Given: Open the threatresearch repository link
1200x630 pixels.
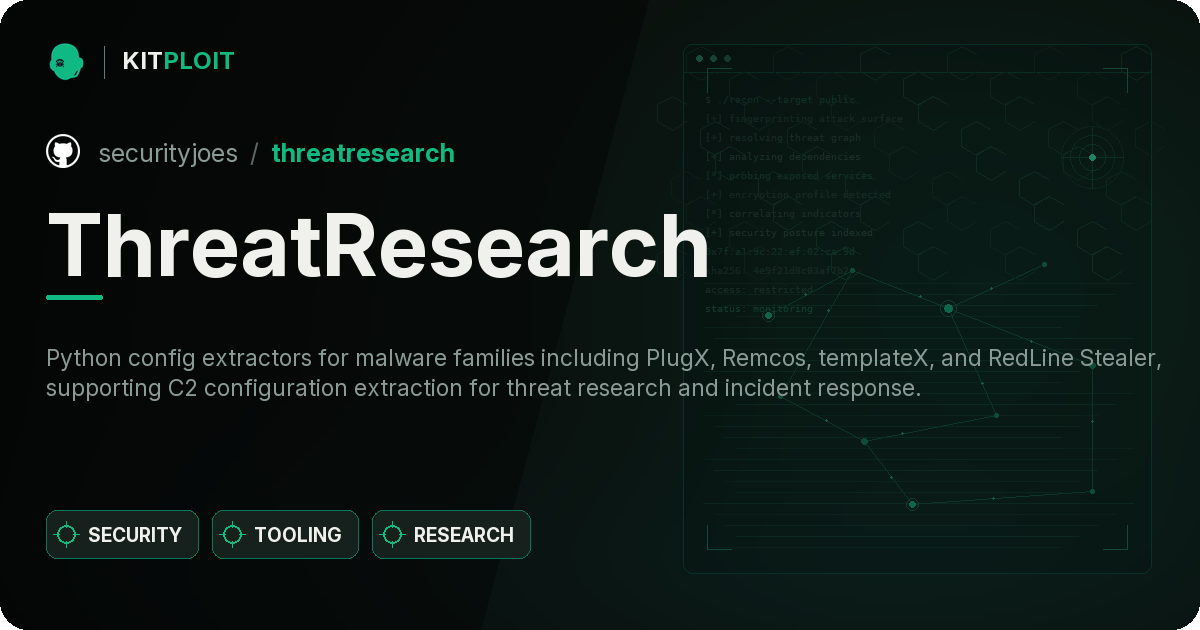Looking at the screenshot, I should (363, 153).
